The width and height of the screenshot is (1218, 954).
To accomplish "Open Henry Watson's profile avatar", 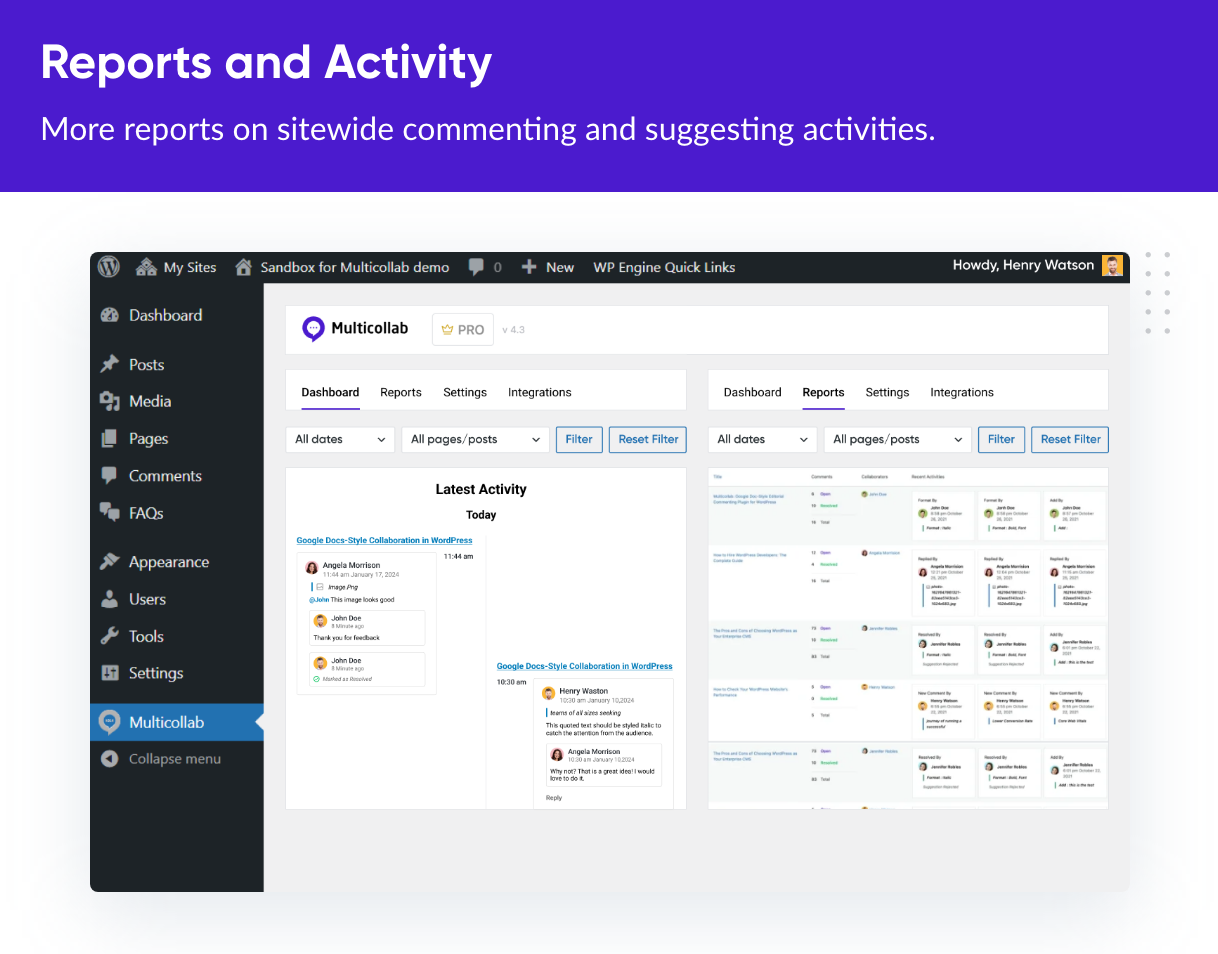I will [1112, 266].
